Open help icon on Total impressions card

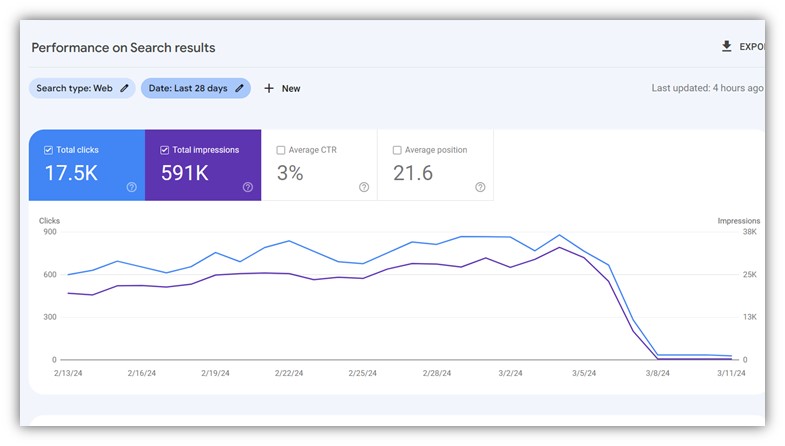(248, 187)
